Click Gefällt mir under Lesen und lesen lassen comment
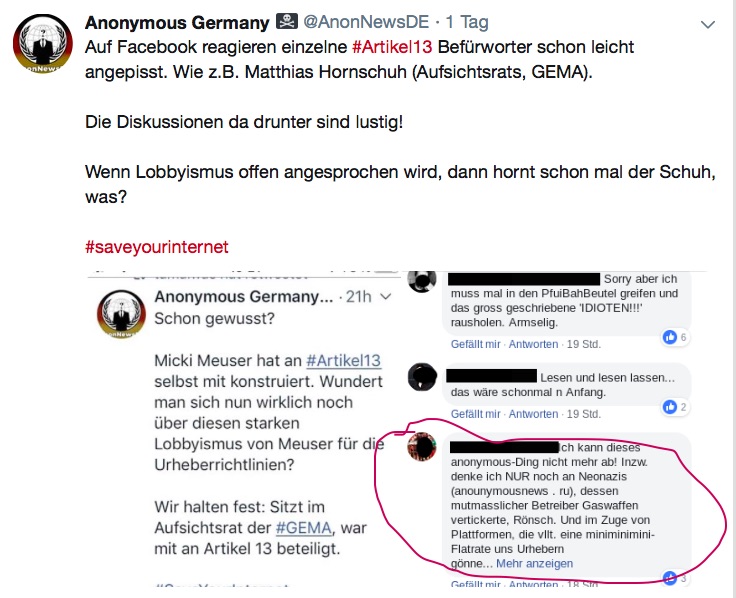The width and height of the screenshot is (736, 598). point(475,414)
